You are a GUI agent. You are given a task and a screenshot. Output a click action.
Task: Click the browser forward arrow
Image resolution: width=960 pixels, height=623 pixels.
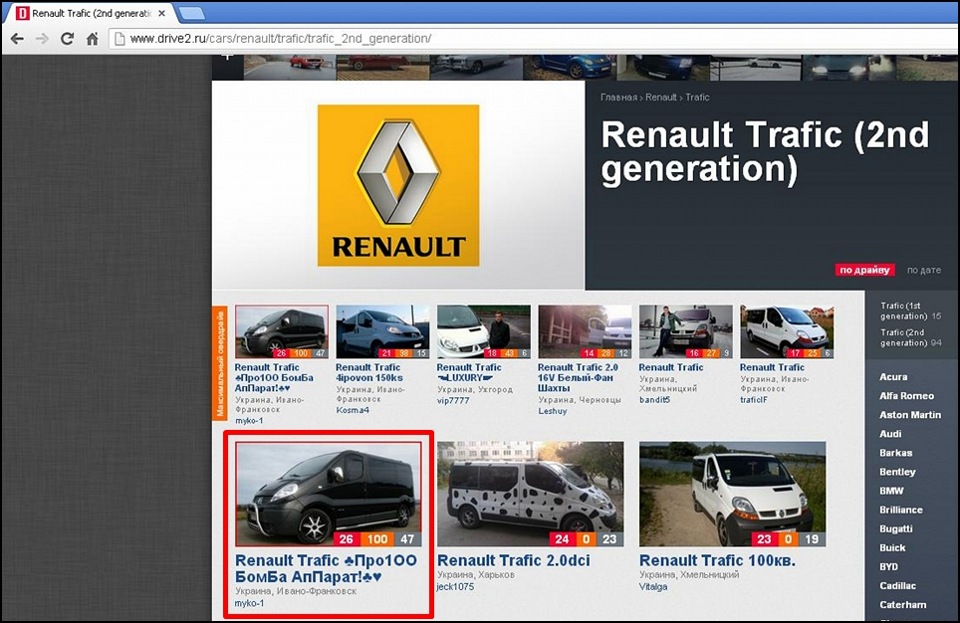coord(42,39)
